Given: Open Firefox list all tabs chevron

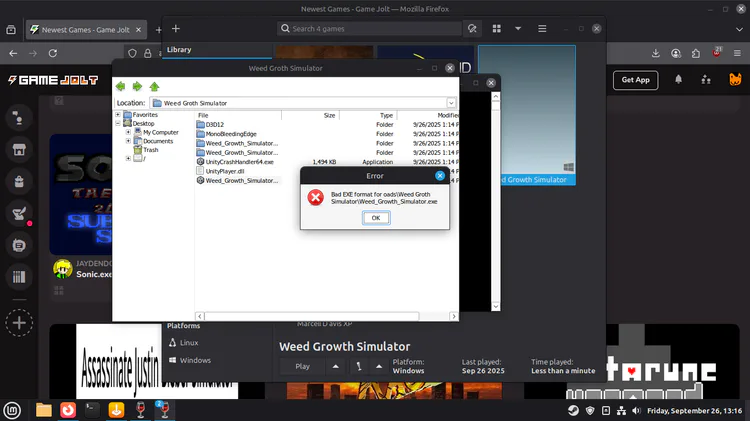Looking at the screenshot, I should 739,30.
